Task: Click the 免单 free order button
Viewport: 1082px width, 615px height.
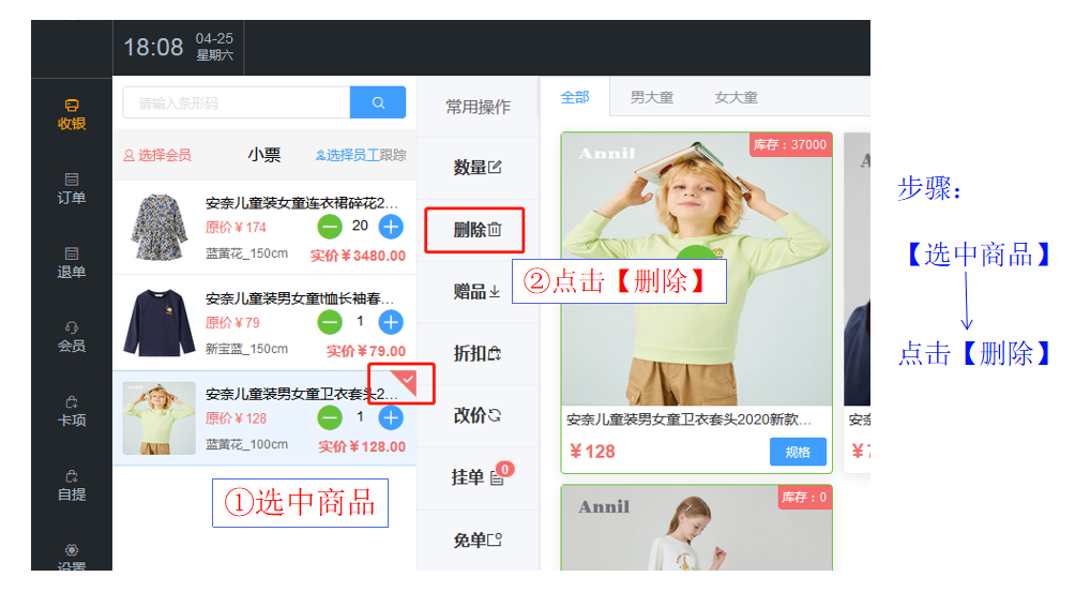Action: click(x=478, y=540)
